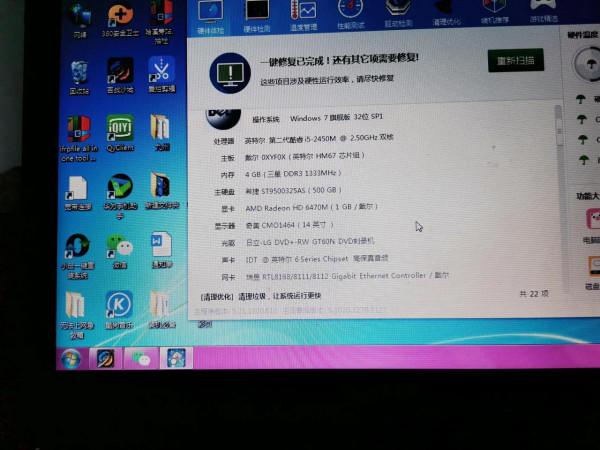The width and height of the screenshot is (600, 450).
Task: Click the second umbrella icon in temperature list
Action: click(x=582, y=119)
